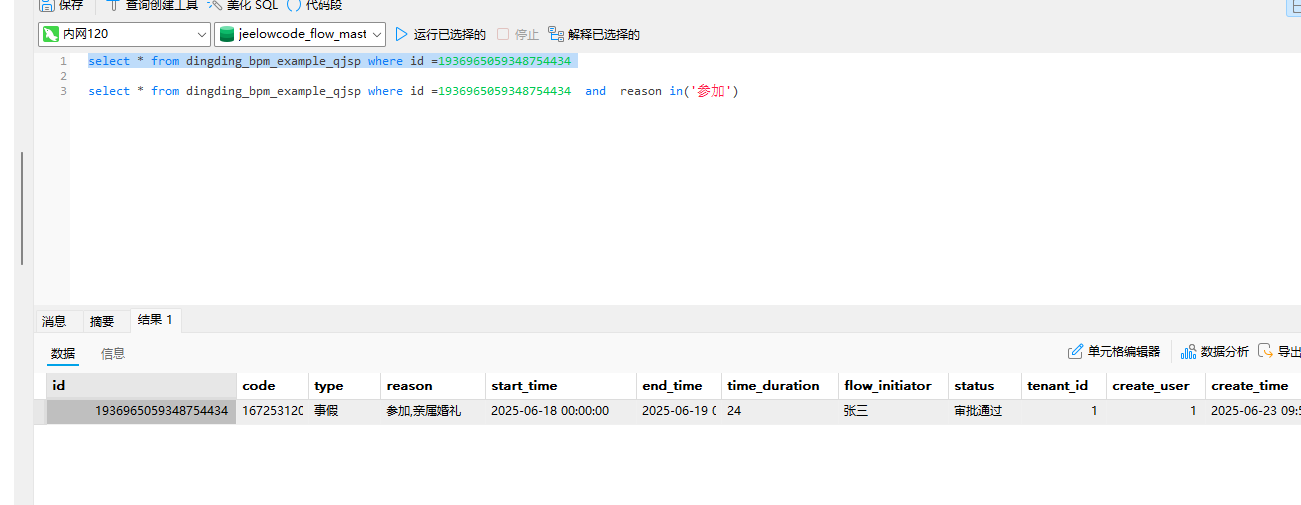Screen dimensions: 1301x505
Task: Select the Info (信息) sub-tab
Action: tap(113, 353)
